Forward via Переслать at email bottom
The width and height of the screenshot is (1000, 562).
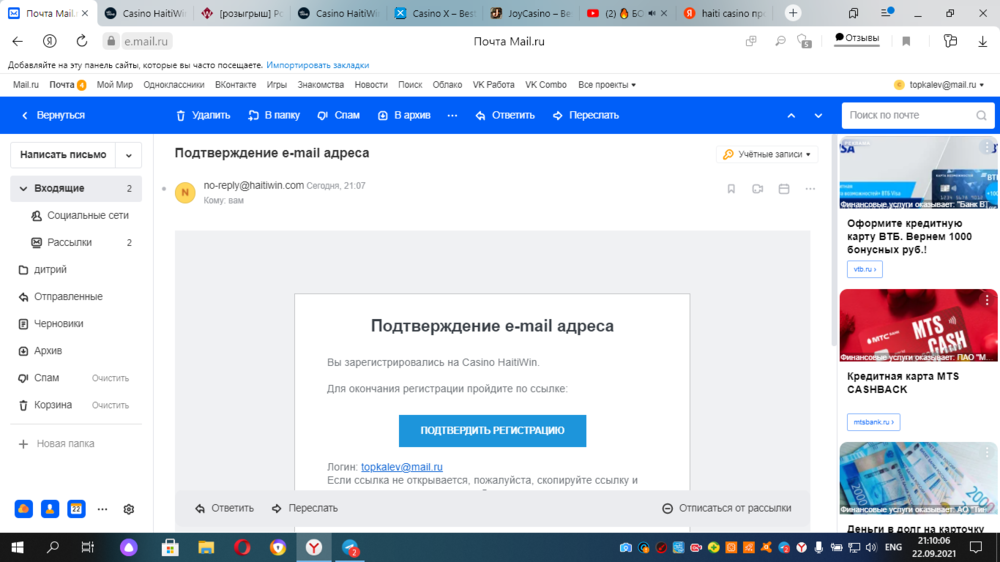pyautogui.click(x=305, y=508)
